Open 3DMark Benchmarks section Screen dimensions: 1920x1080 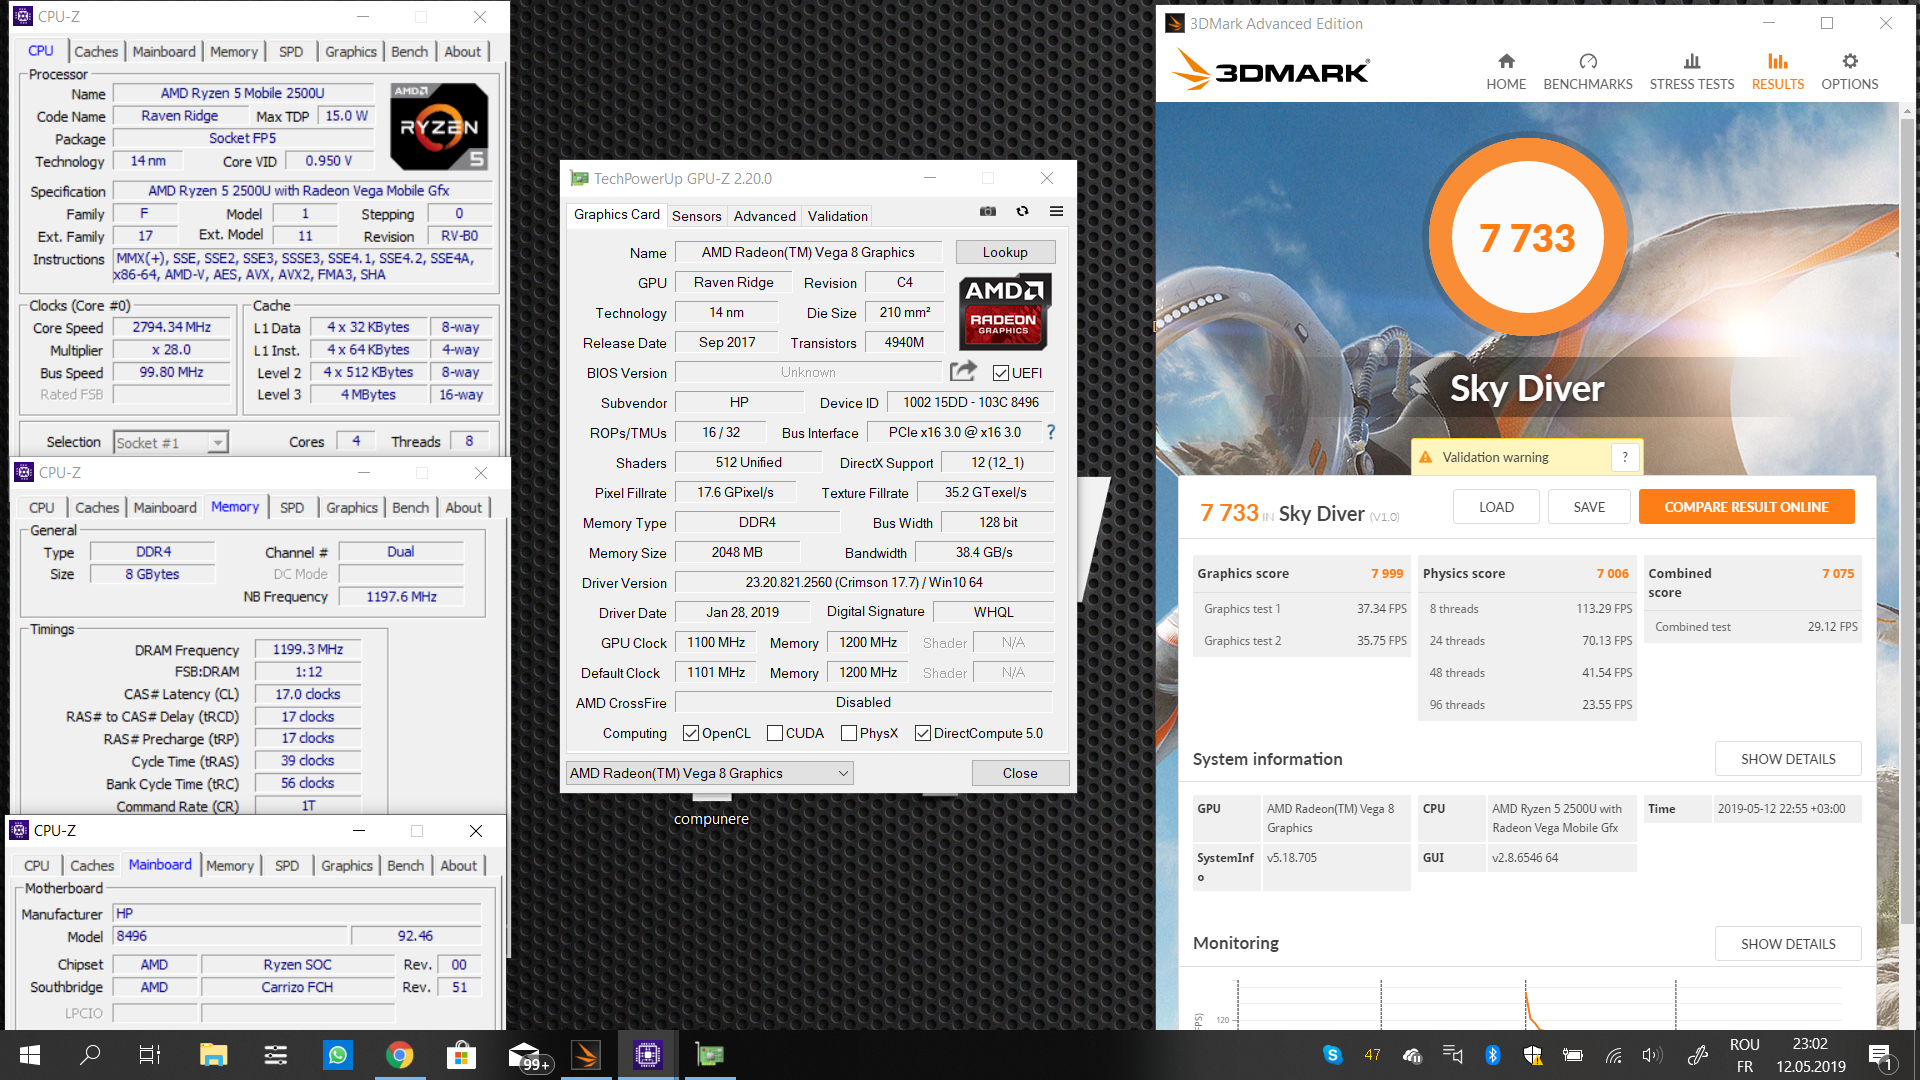tap(1588, 72)
